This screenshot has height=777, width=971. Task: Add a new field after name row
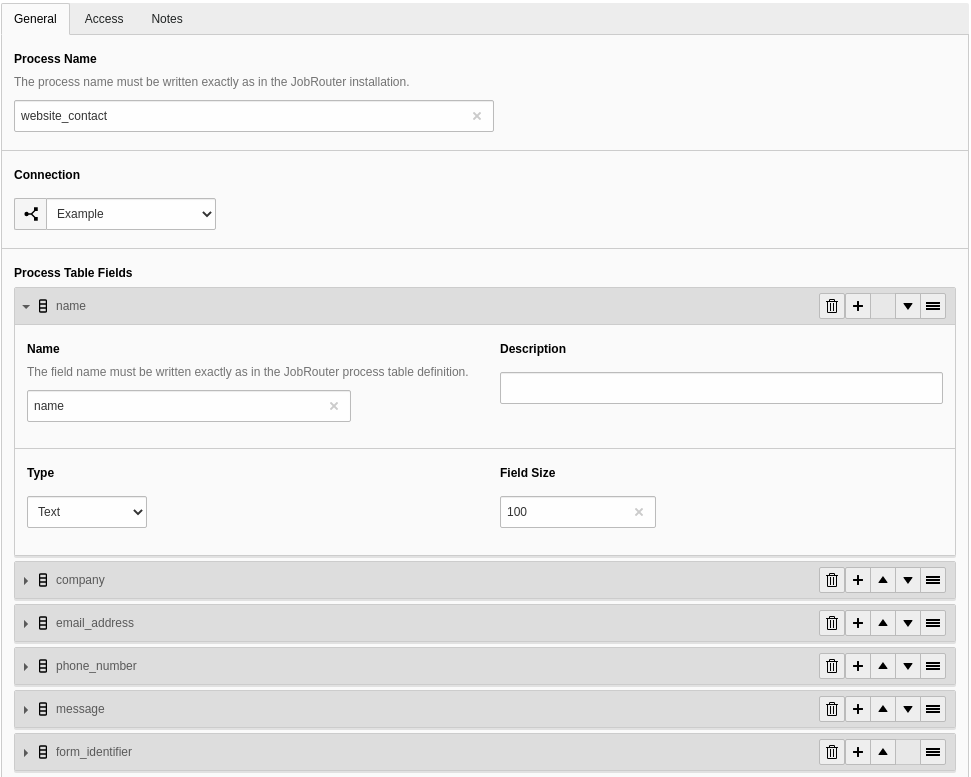click(858, 306)
